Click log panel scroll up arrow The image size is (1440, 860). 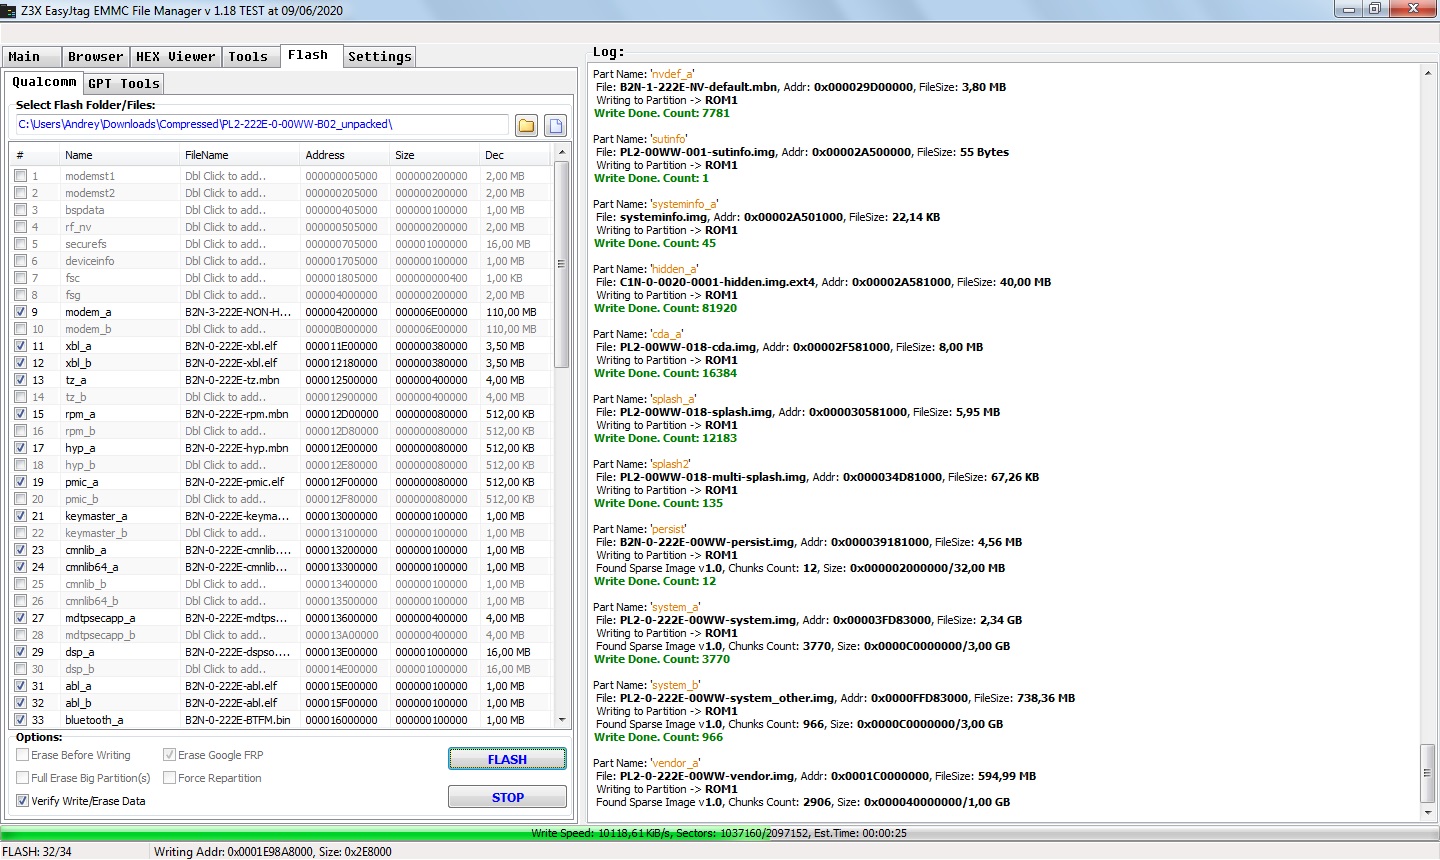point(1428,73)
